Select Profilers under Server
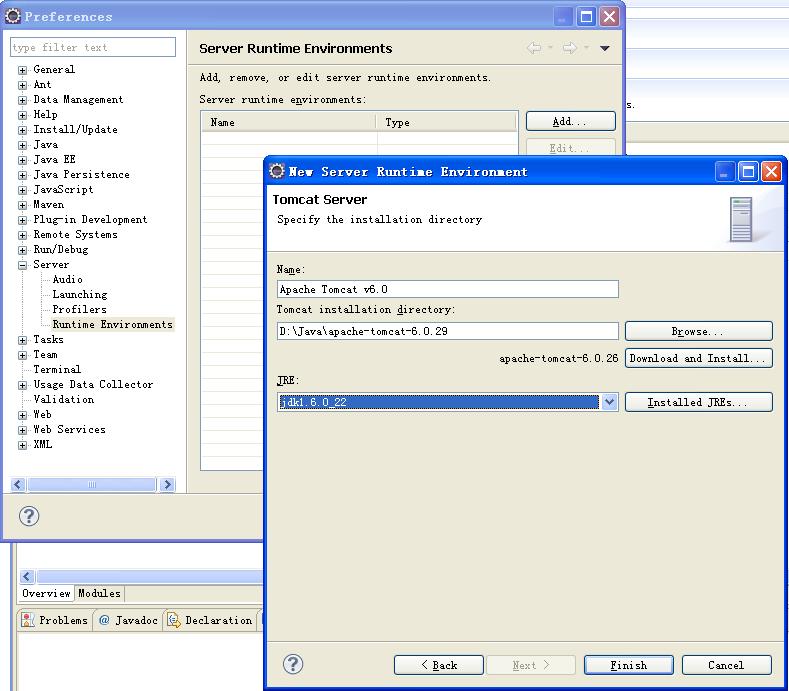 point(79,310)
